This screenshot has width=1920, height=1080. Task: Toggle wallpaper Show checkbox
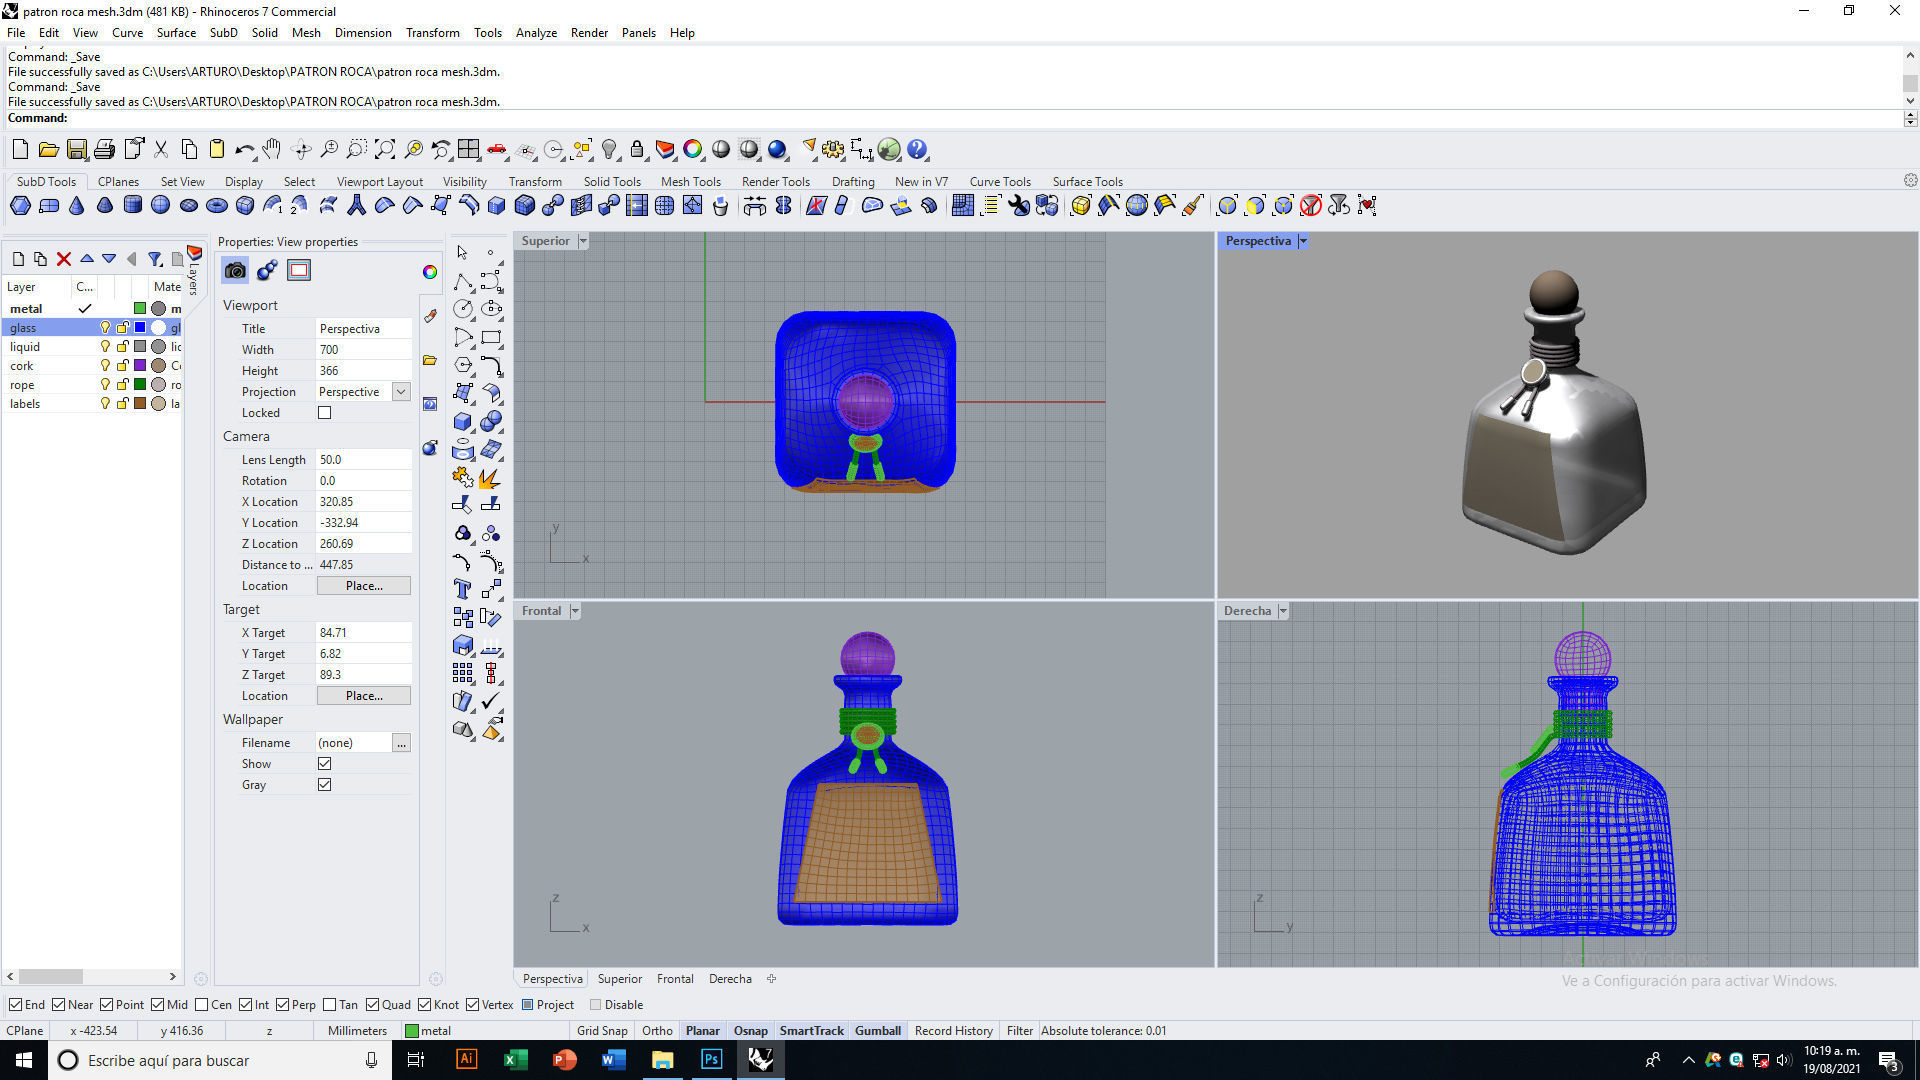coord(324,764)
